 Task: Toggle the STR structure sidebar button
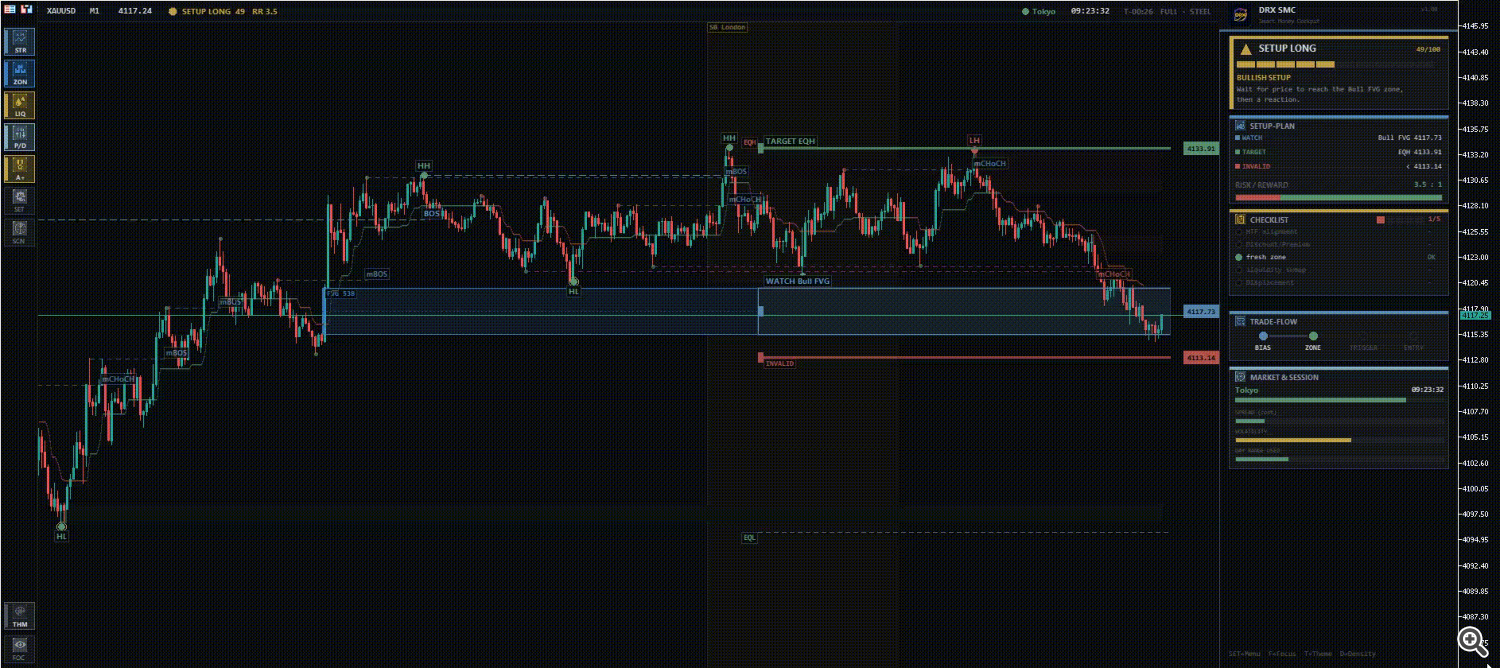[20, 41]
